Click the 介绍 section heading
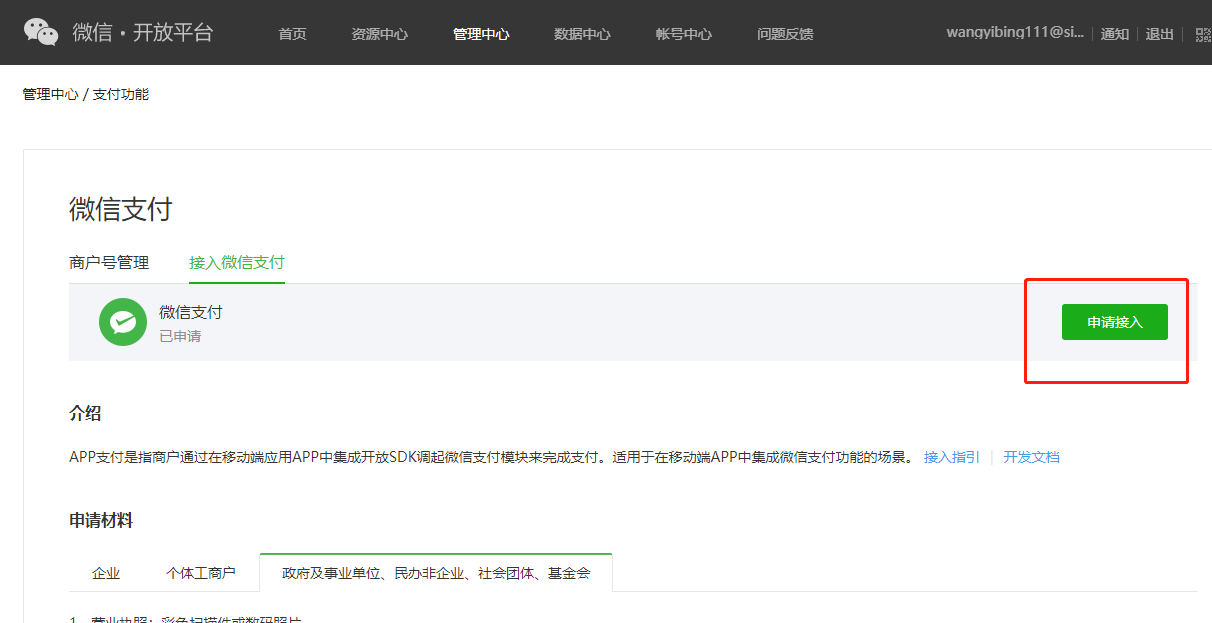 (x=85, y=414)
